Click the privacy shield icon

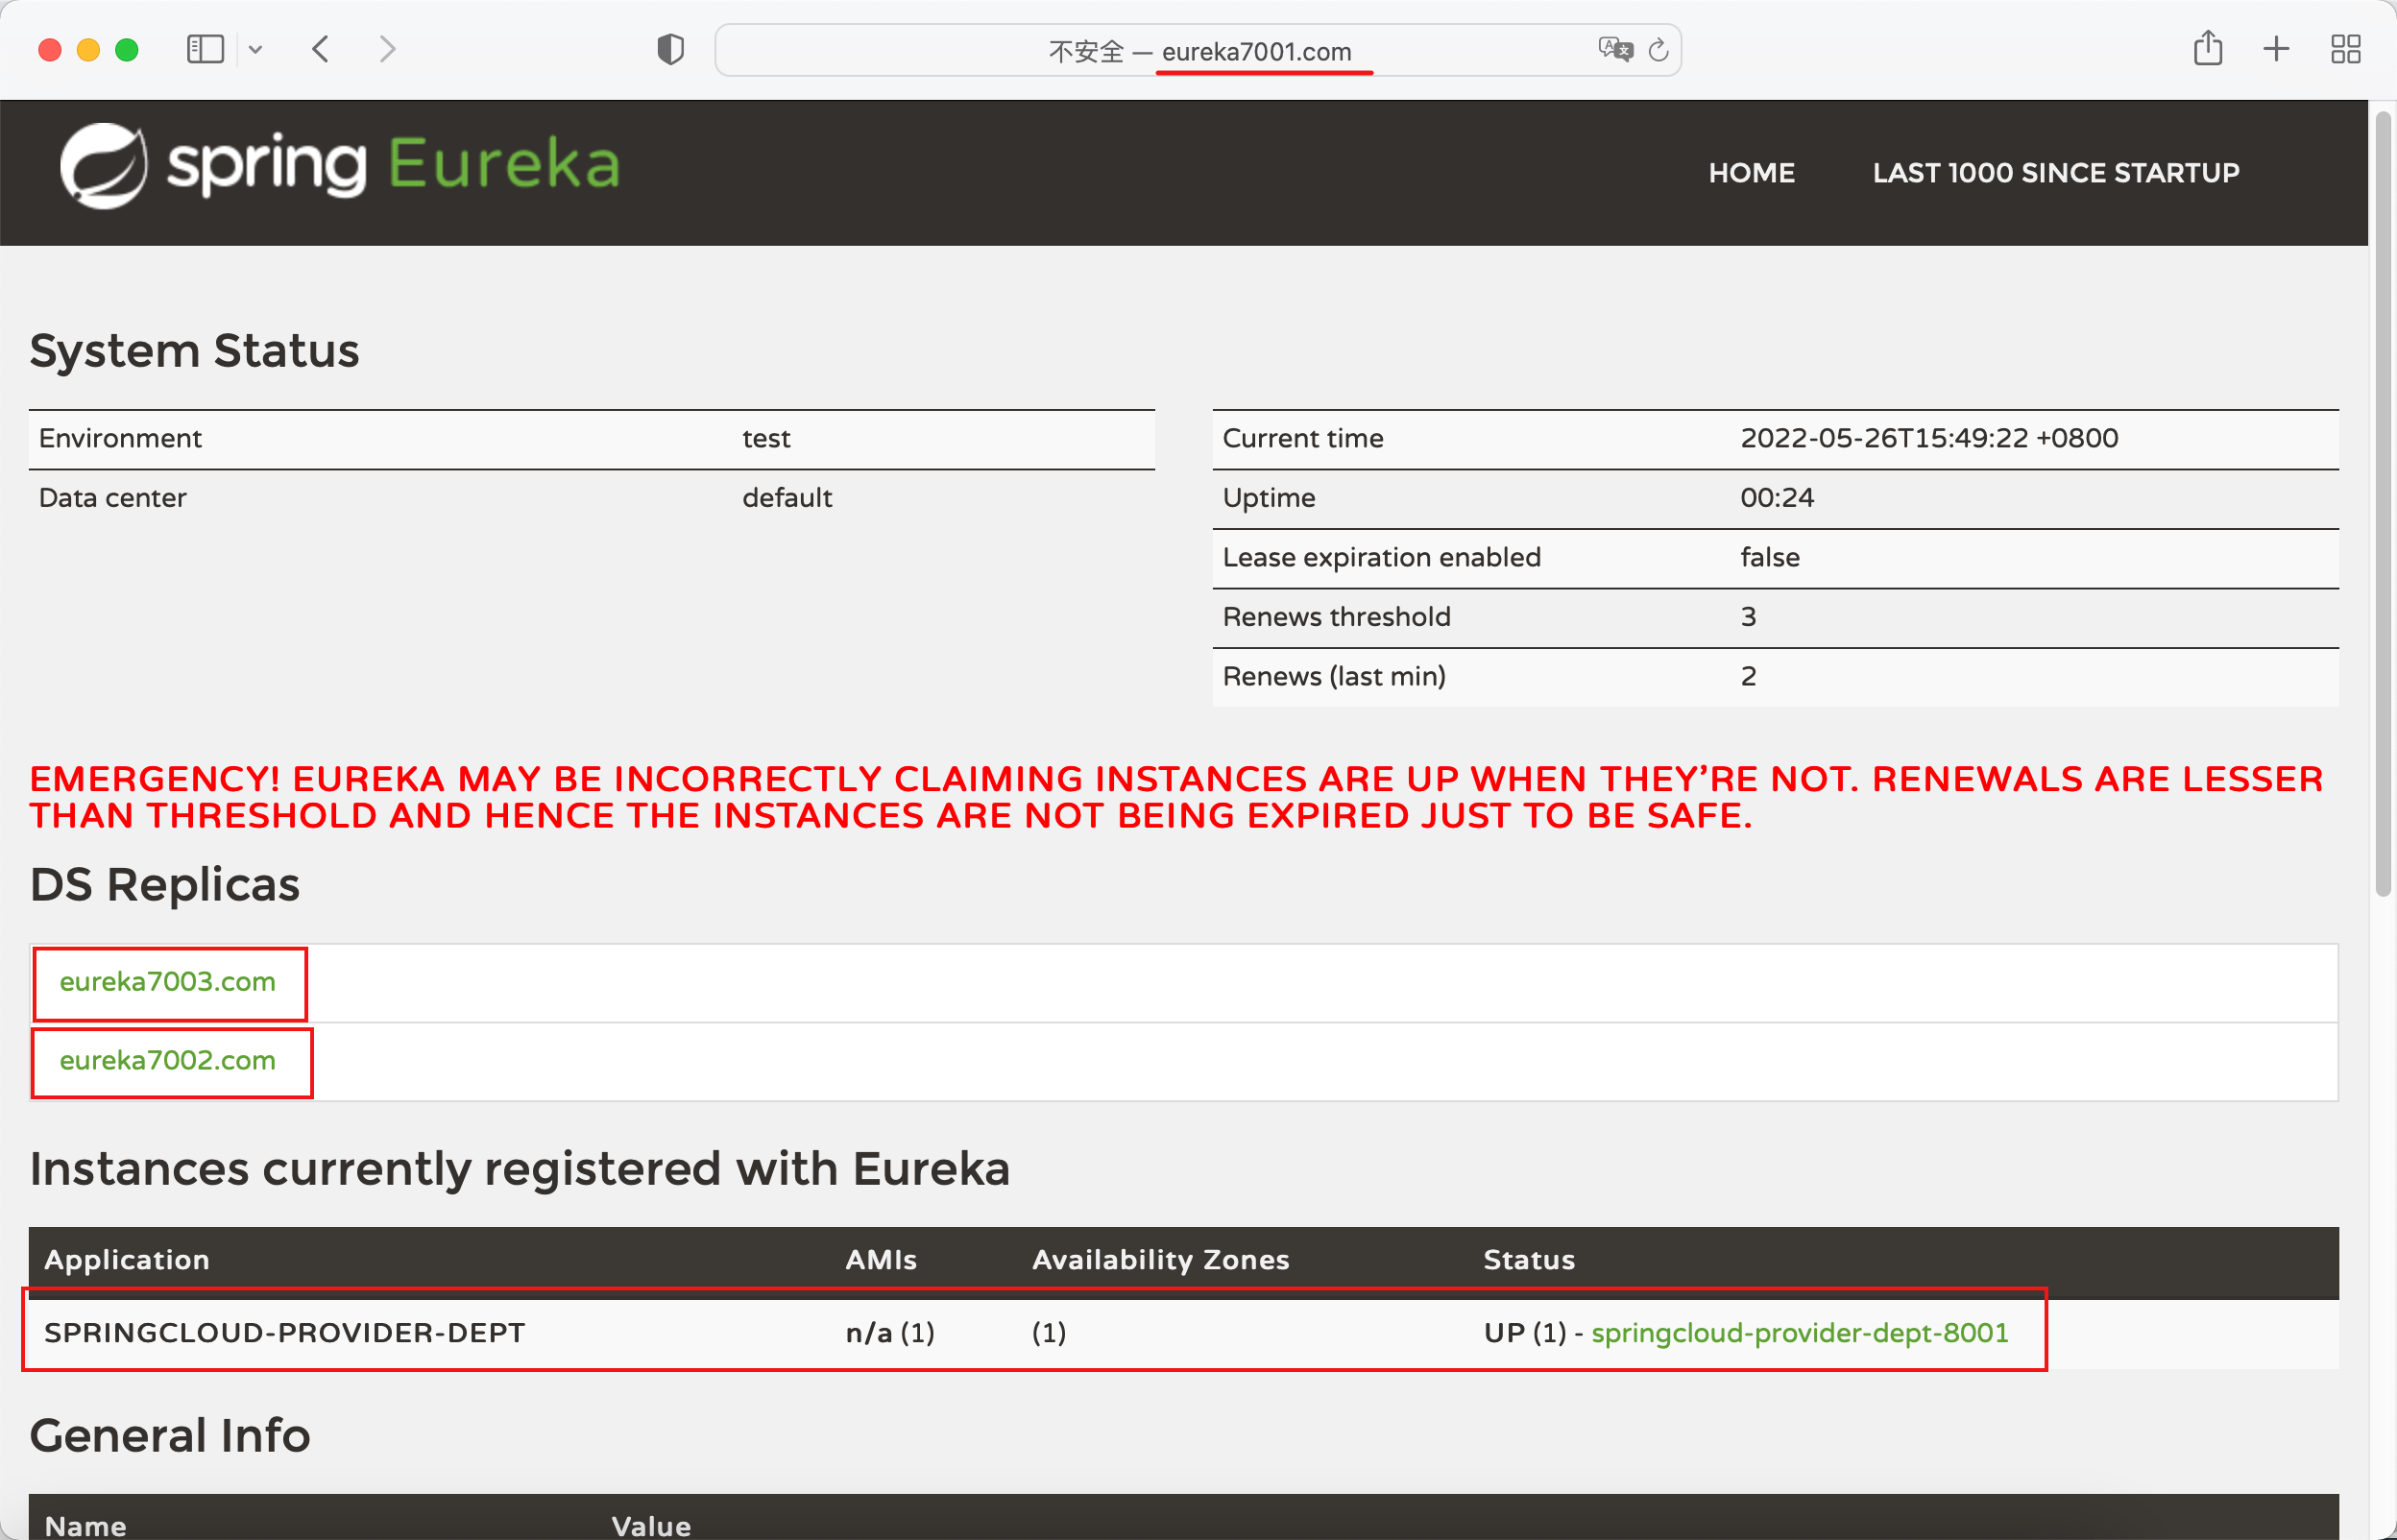(x=670, y=49)
